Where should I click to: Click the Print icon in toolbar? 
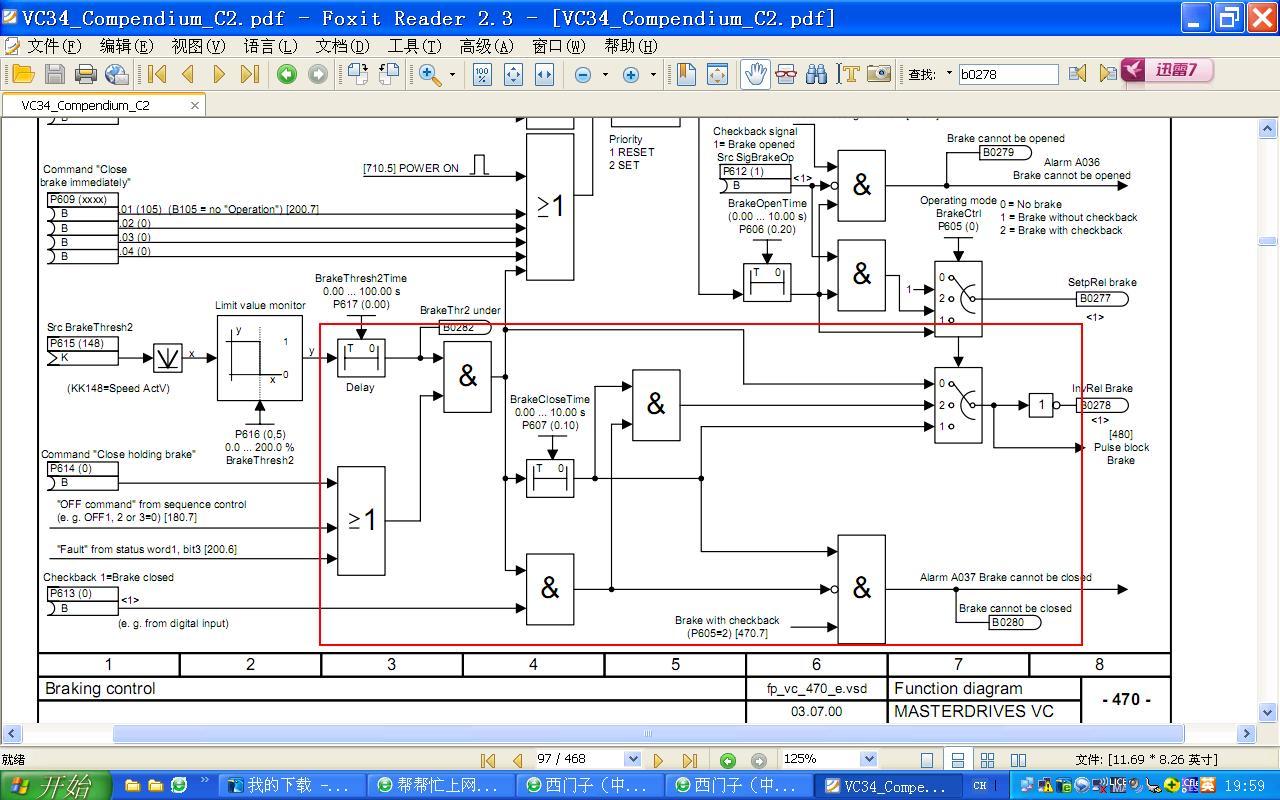[x=86, y=74]
